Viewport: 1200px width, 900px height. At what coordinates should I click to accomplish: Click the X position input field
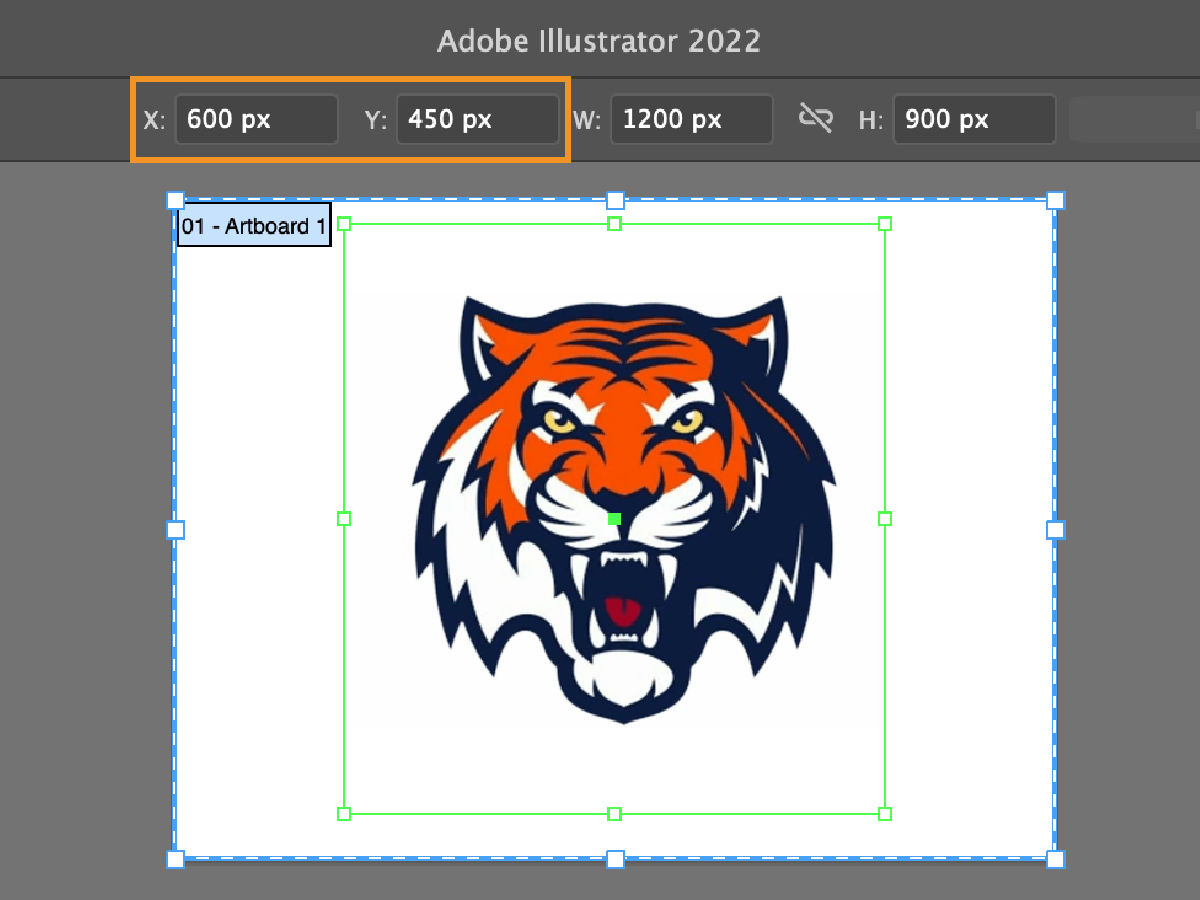pyautogui.click(x=256, y=119)
